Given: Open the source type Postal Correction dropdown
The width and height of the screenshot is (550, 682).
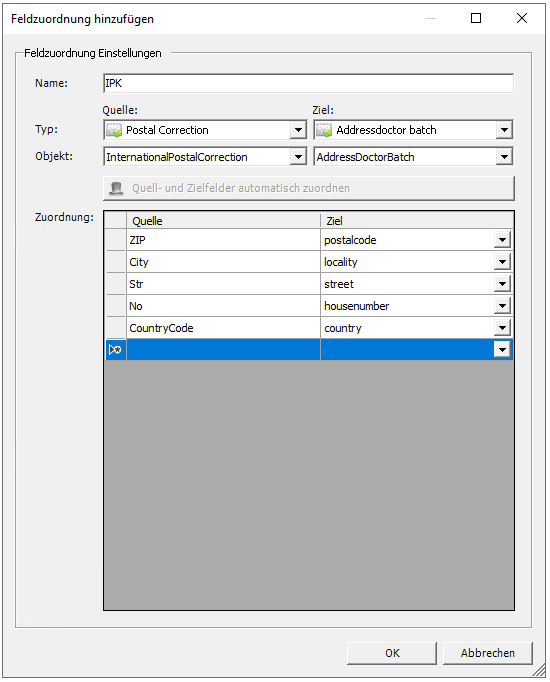Looking at the screenshot, I should click(298, 130).
